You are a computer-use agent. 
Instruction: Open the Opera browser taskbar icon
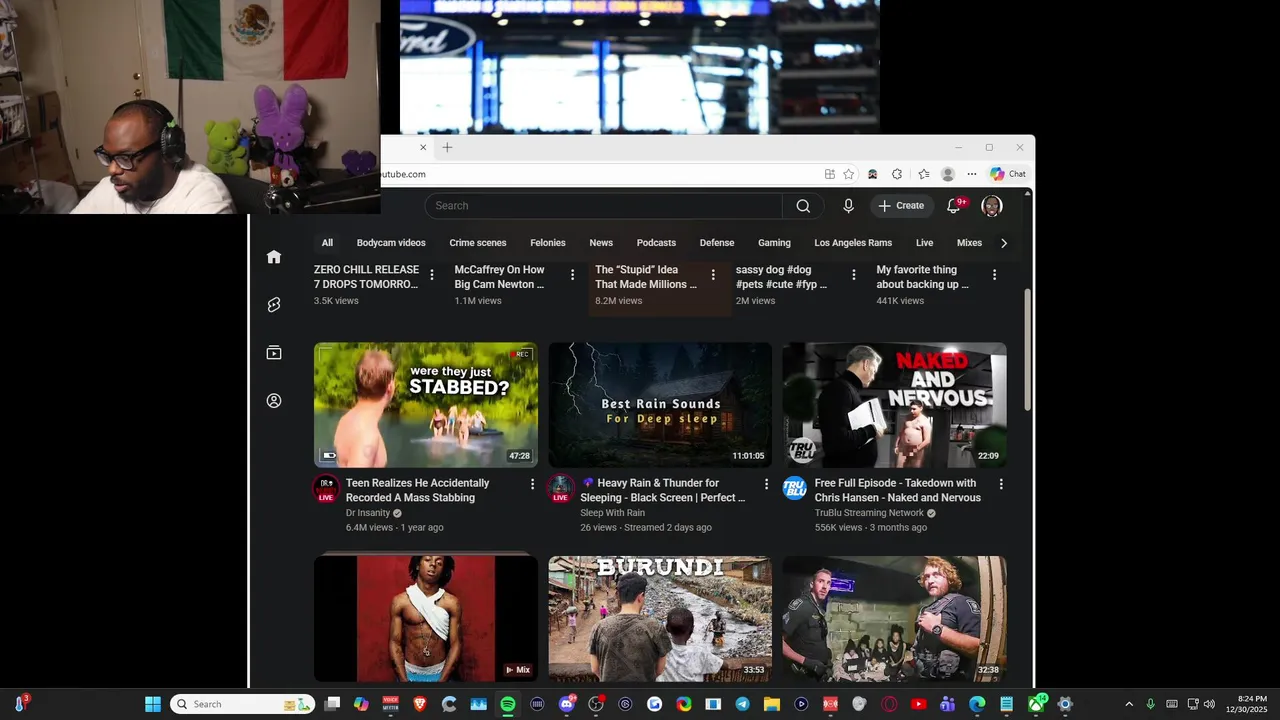click(889, 704)
